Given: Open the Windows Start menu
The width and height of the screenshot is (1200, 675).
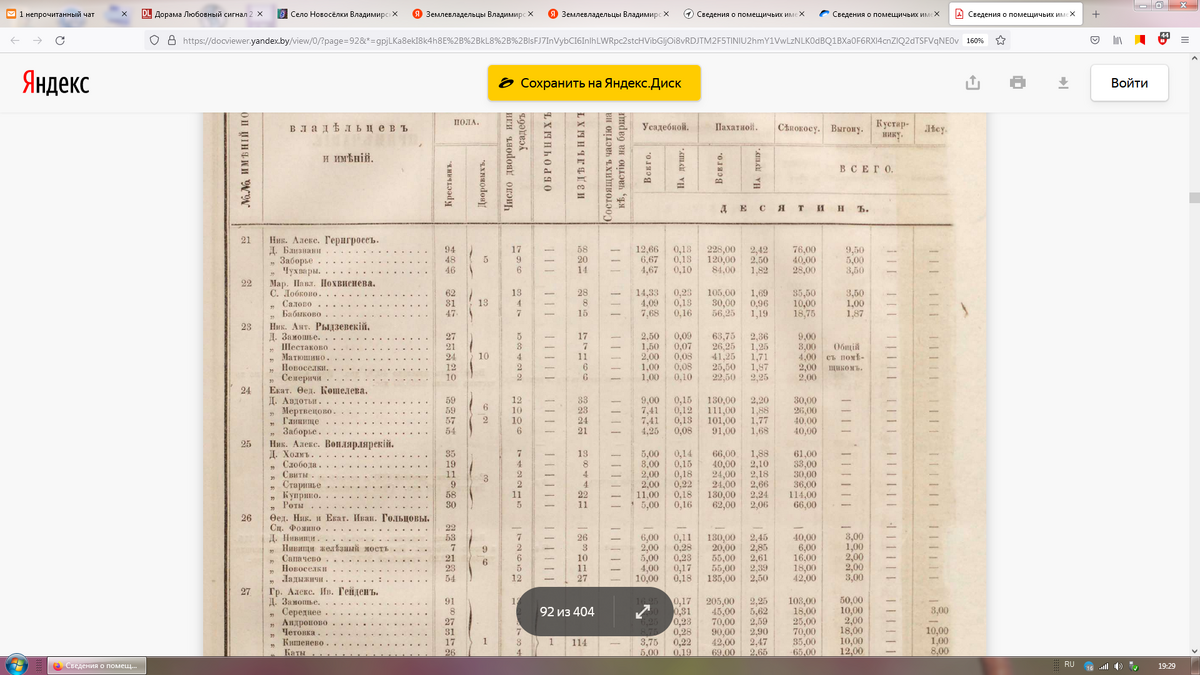Looking at the screenshot, I should click(16, 664).
